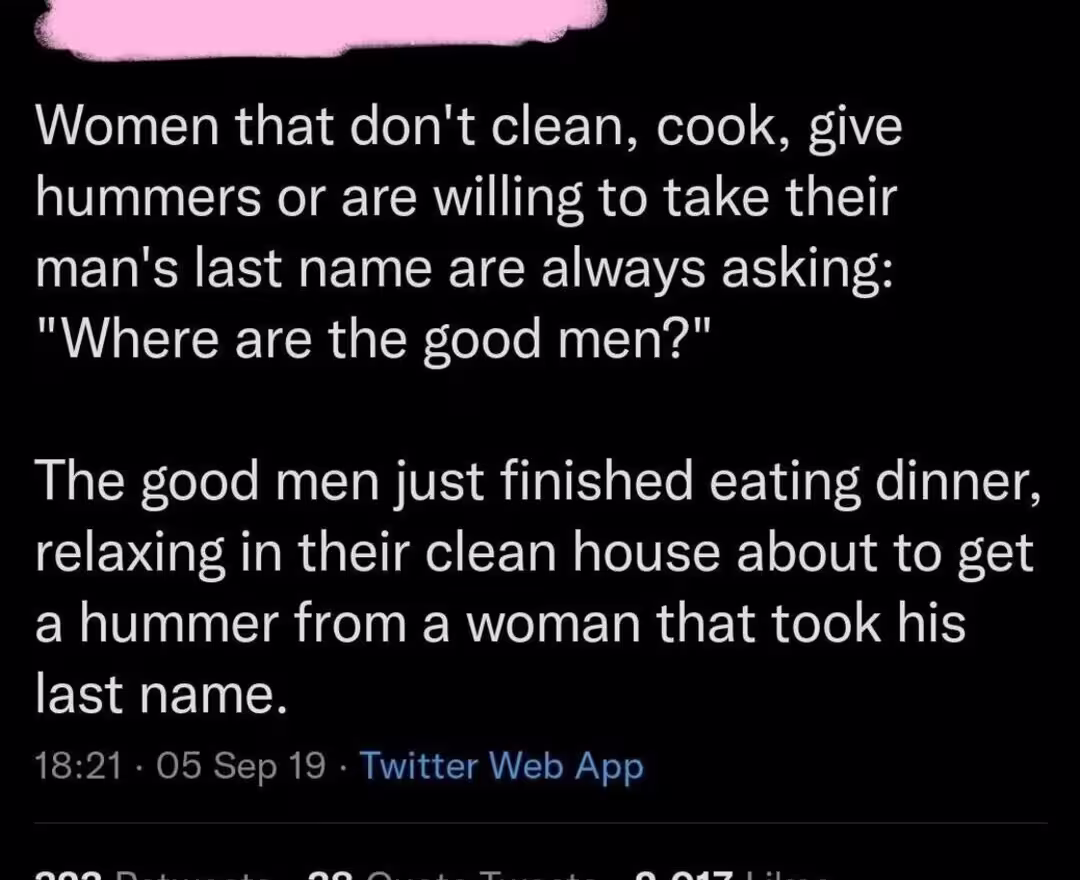Screen dimensions: 1080x880
Task: Click the line starting "relaxing in their clean house"
Action: (534, 553)
